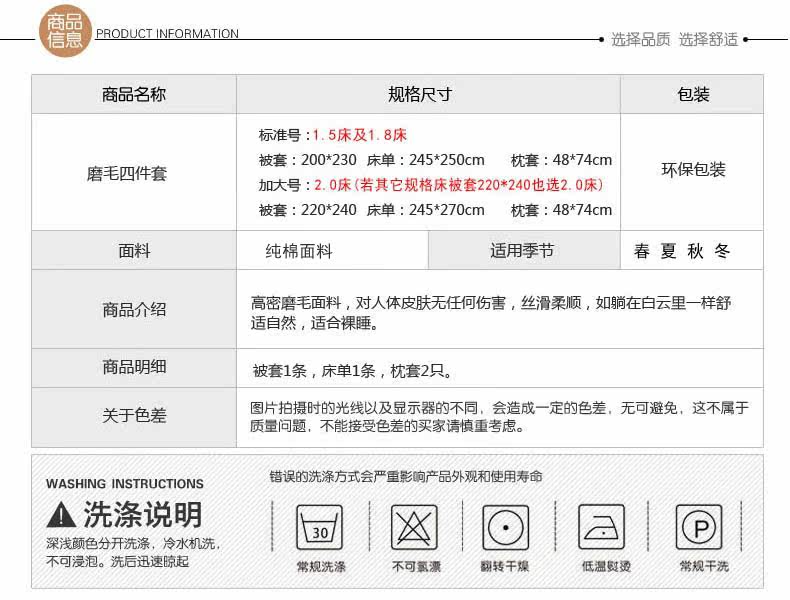
Task: Select the 适用季节 label cell
Action: click(x=522, y=251)
